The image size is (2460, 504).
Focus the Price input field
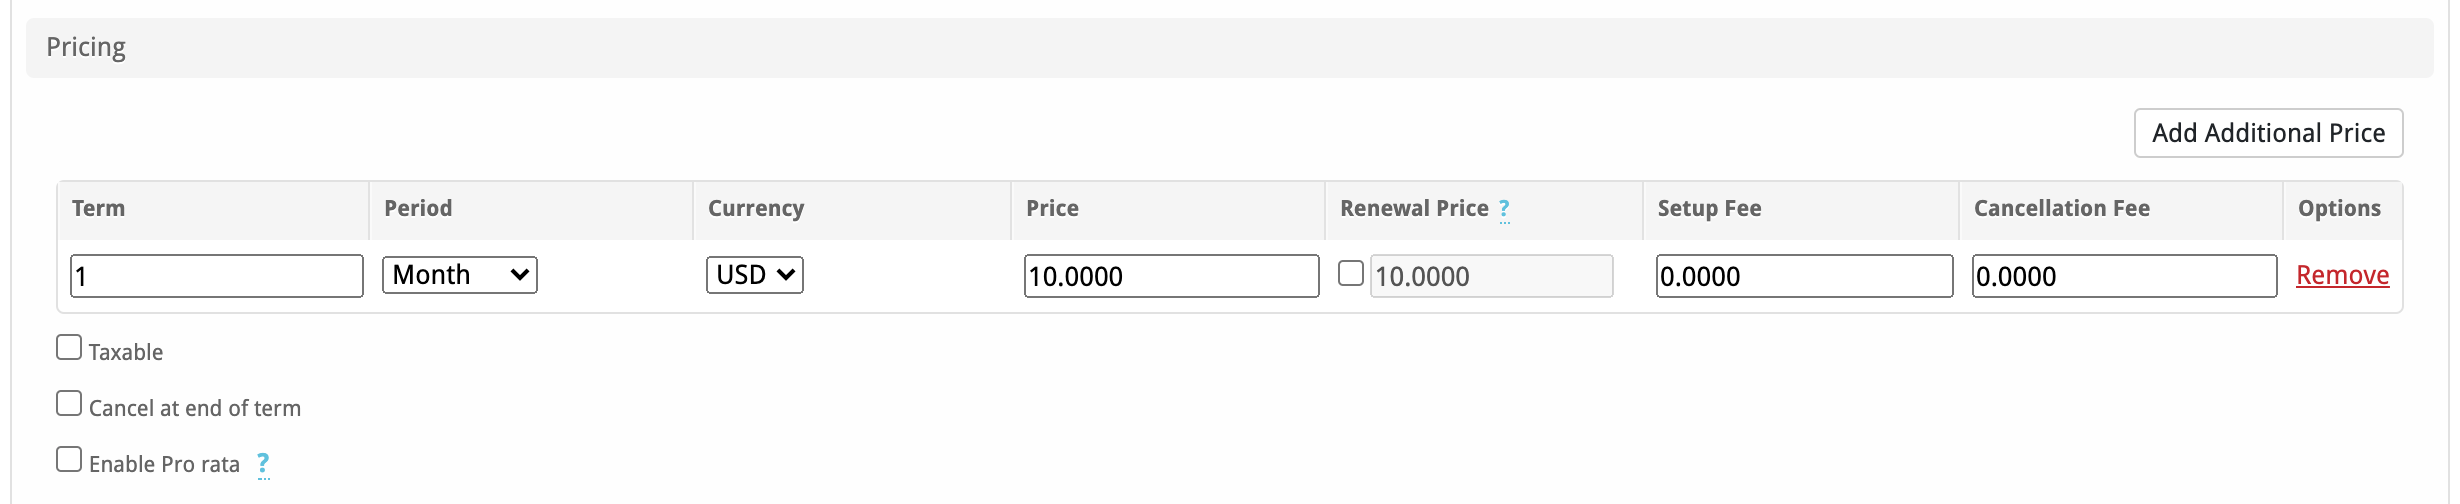[1171, 276]
